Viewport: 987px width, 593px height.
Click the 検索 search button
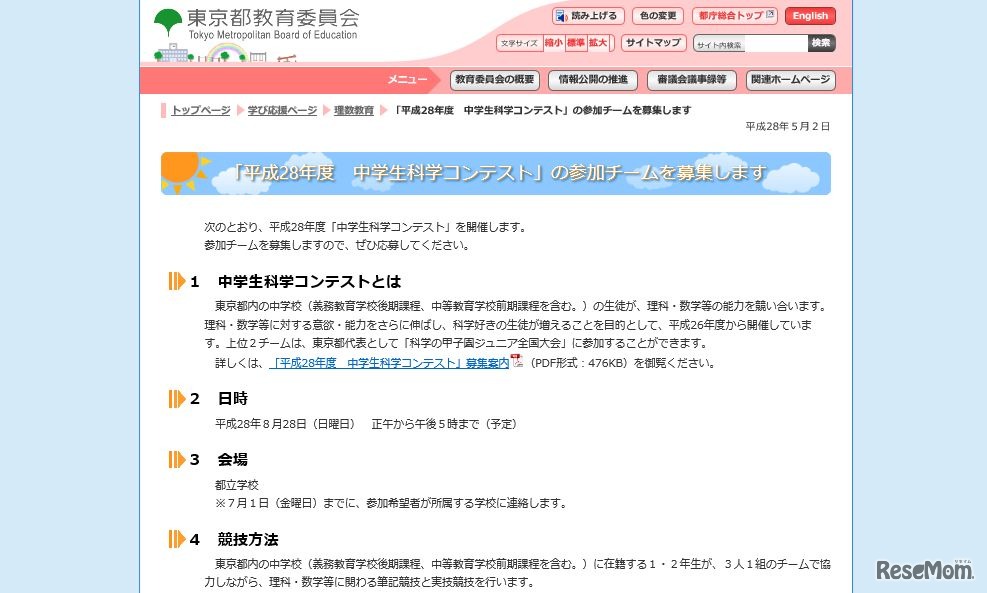821,43
